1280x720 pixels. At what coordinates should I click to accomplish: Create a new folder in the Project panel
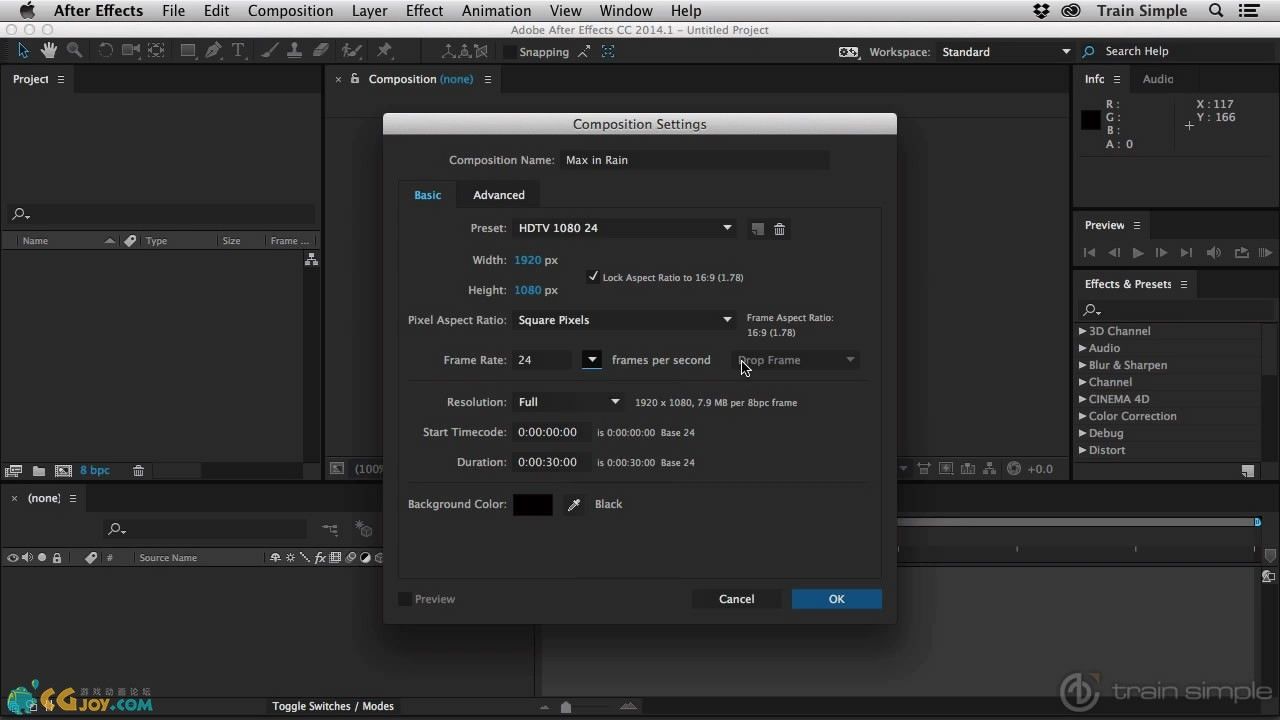coord(38,471)
